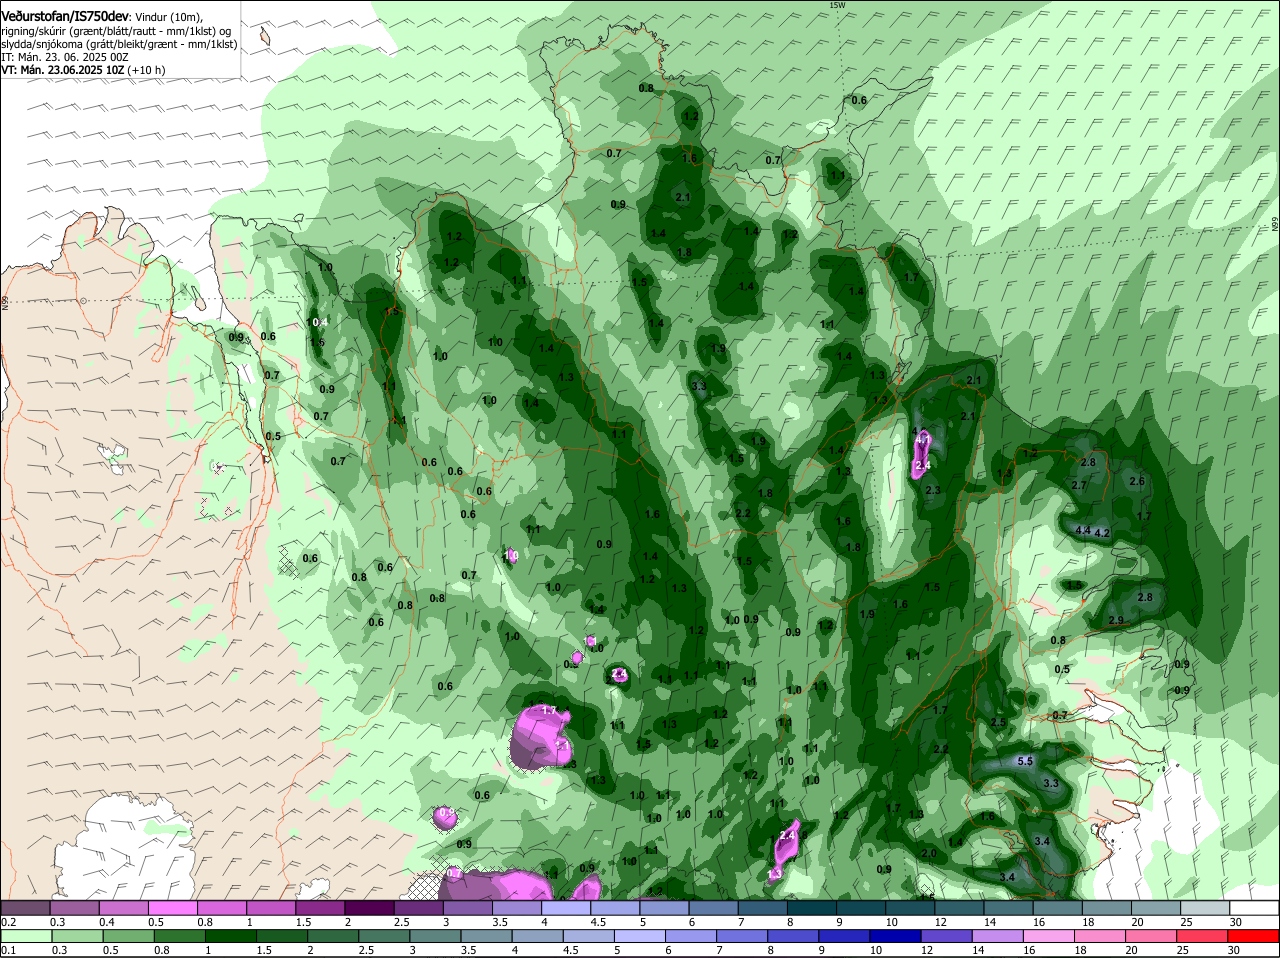Click the 5.5 precipitation value on the map
Screen dimensions: 1280x958
point(1025,761)
